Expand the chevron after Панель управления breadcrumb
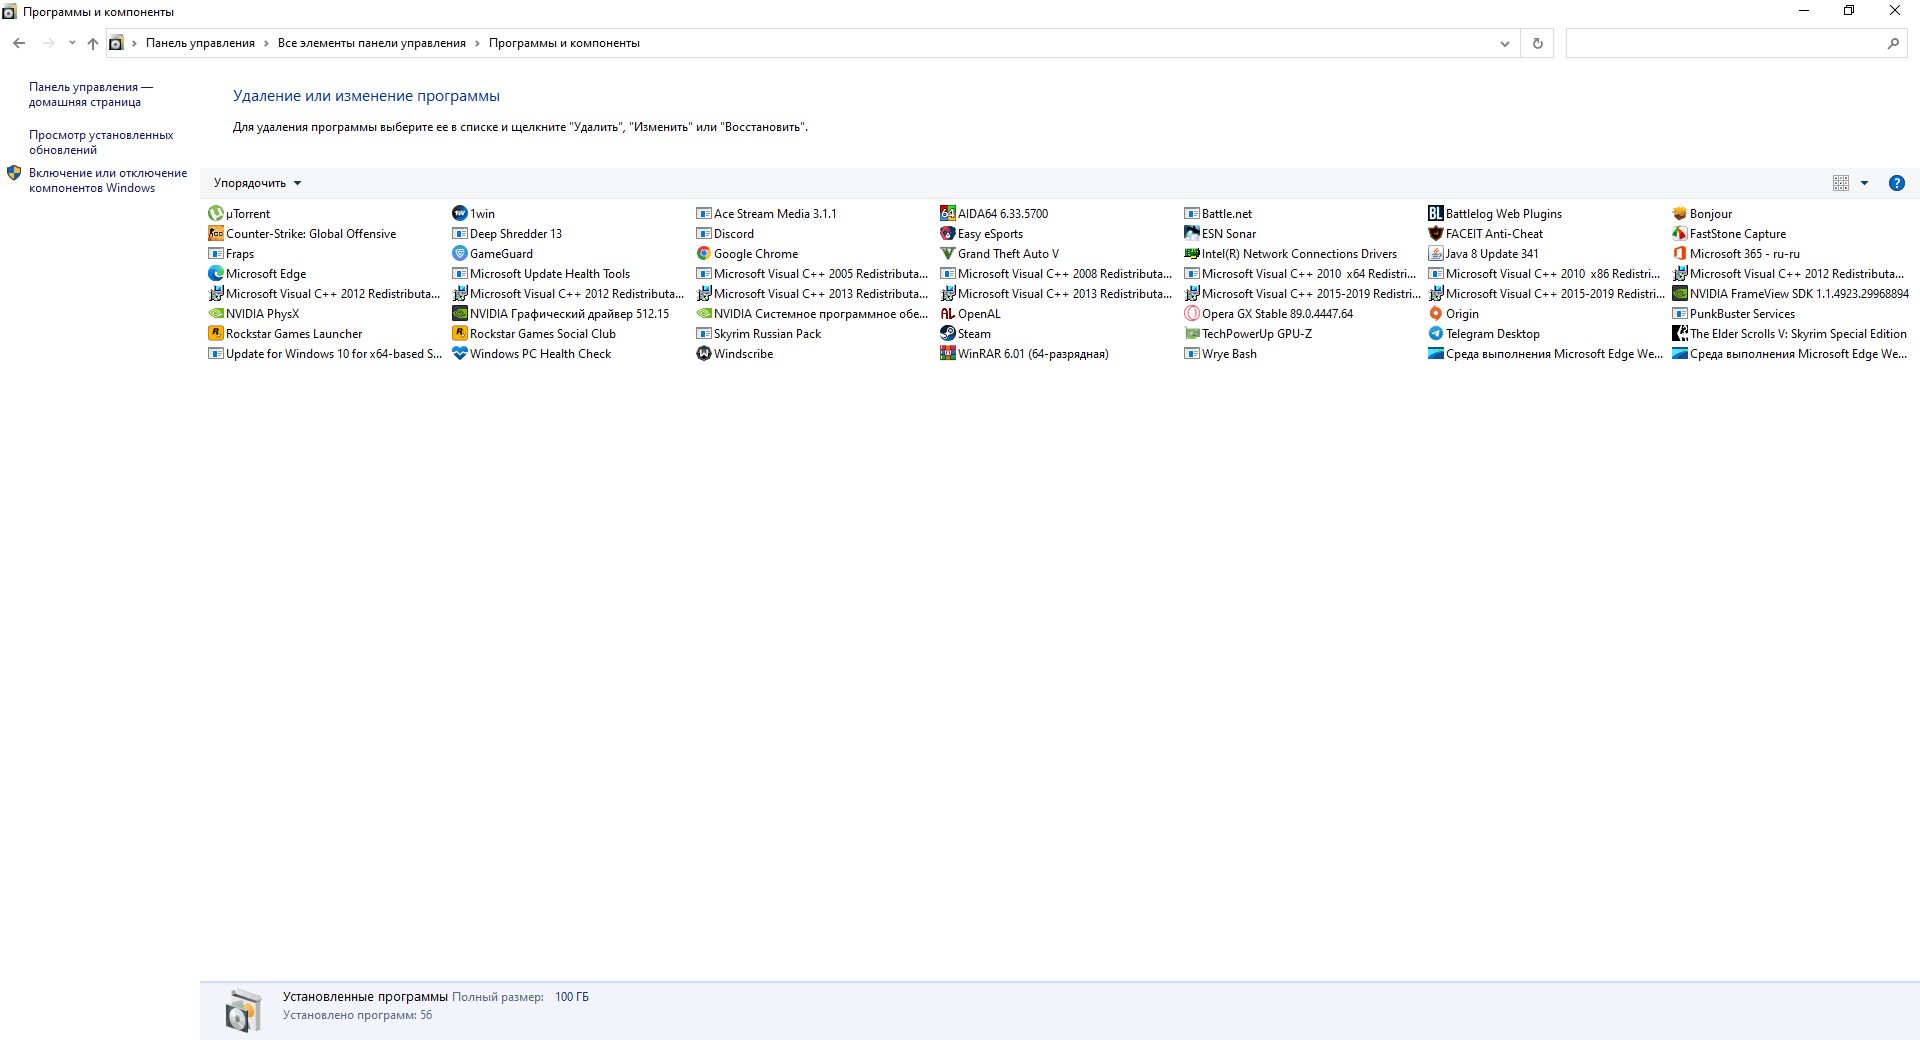1920x1040 pixels. 266,43
